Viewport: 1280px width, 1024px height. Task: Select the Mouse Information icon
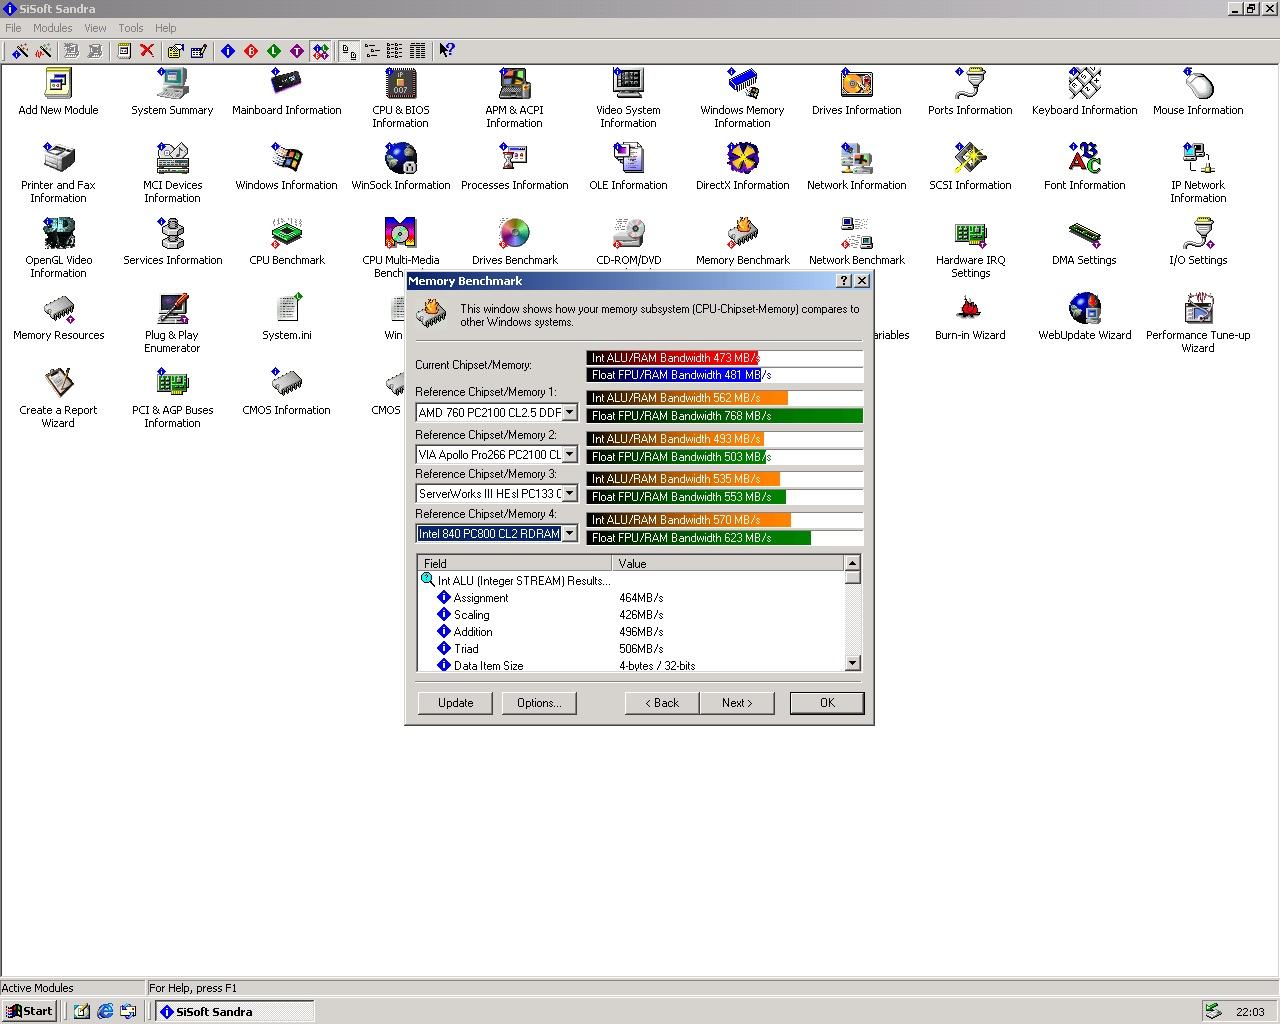click(1198, 92)
